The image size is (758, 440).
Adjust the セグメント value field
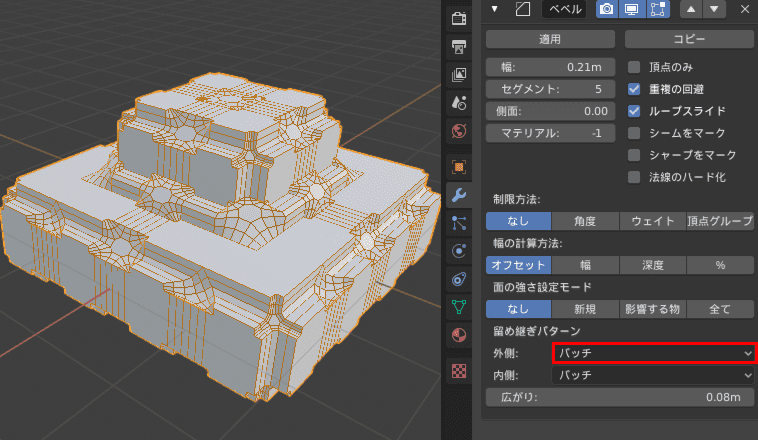[x=550, y=89]
